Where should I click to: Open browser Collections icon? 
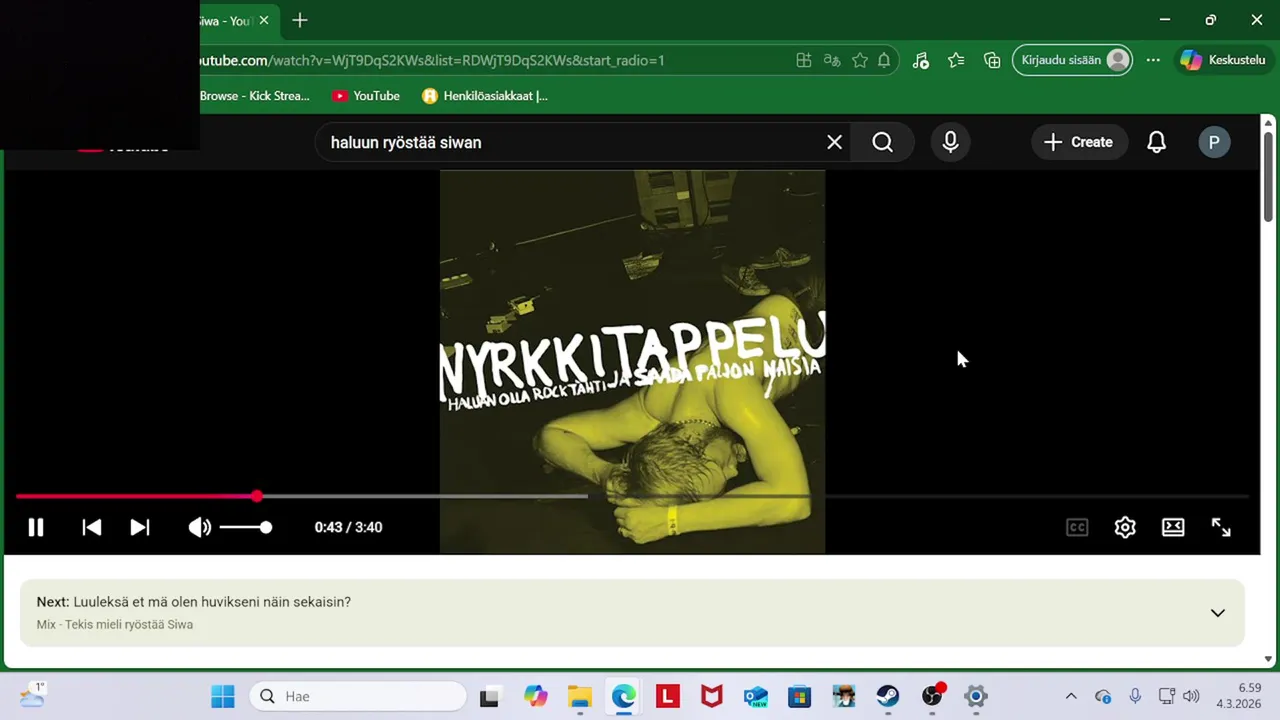click(992, 60)
